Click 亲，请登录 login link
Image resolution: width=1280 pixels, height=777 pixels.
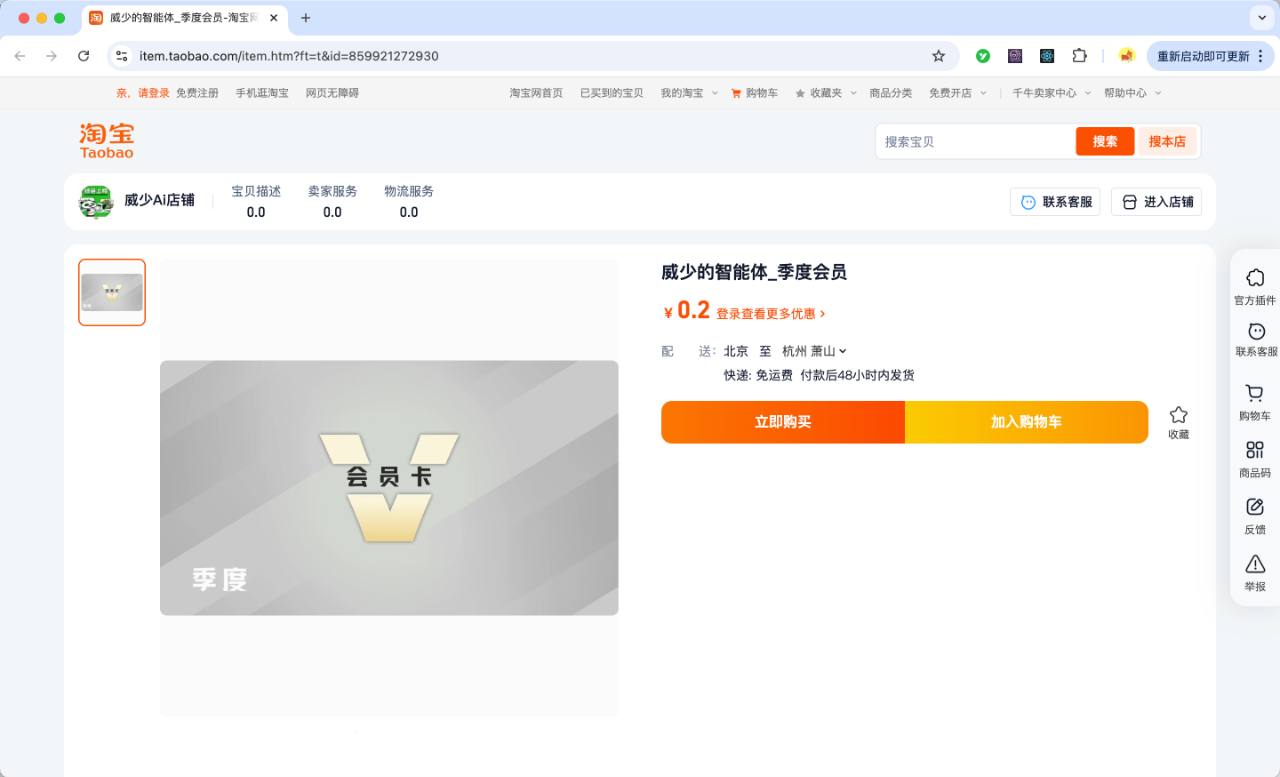tap(143, 93)
